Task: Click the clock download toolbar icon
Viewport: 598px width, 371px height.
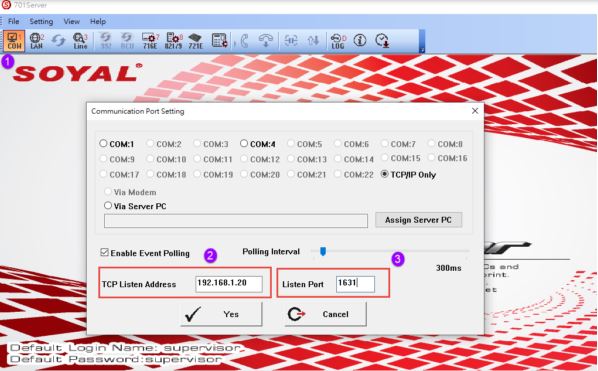Action: click(382, 40)
